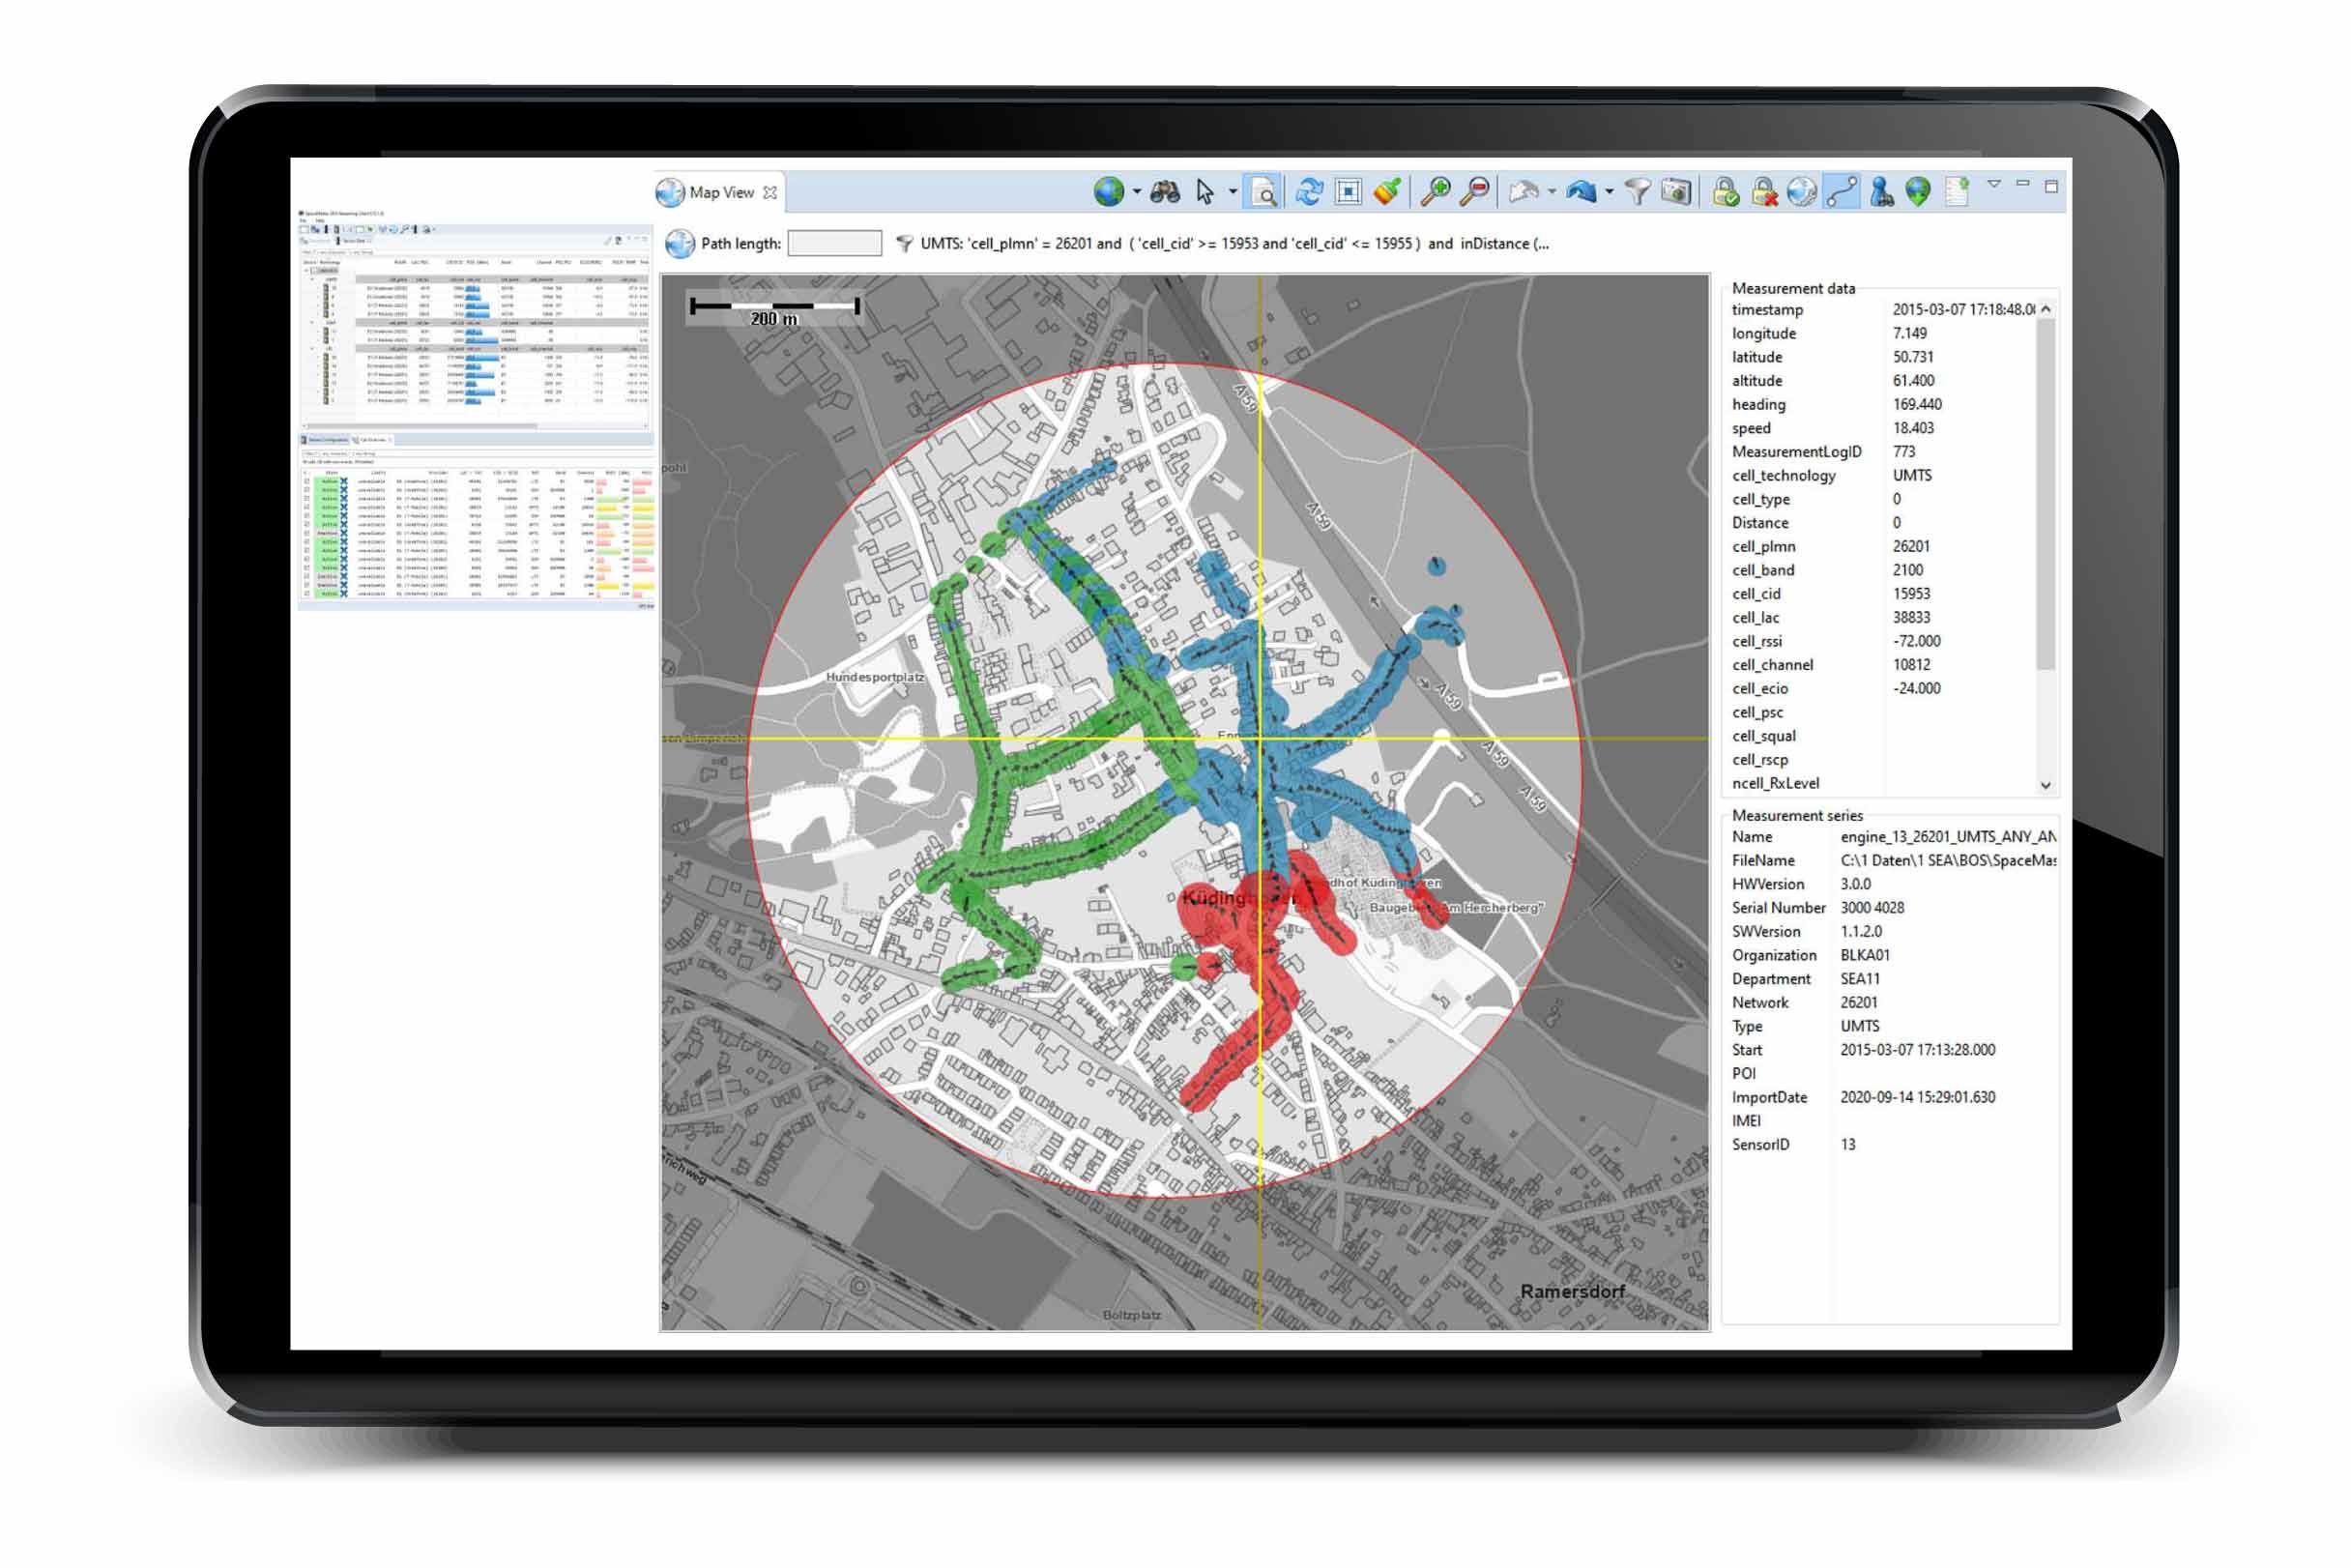This screenshot has width=2351, height=1568.
Task: Select the cell_rssi value -72.000
Action: pyautogui.click(x=1916, y=641)
